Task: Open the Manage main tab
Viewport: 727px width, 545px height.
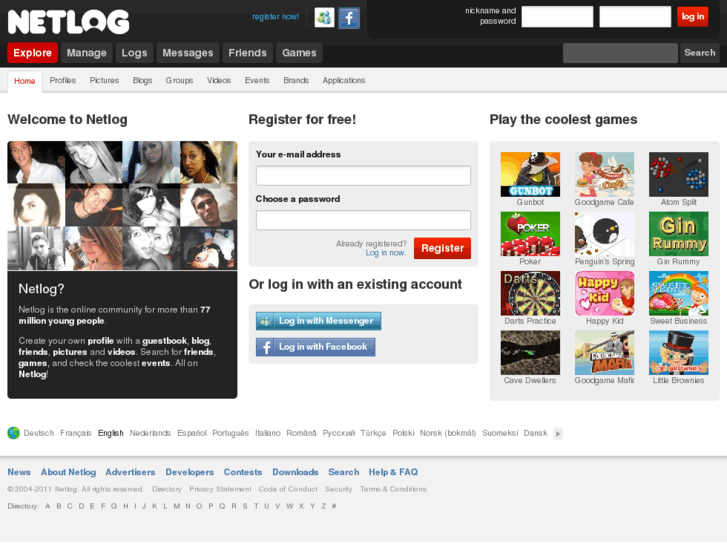Action: (87, 53)
